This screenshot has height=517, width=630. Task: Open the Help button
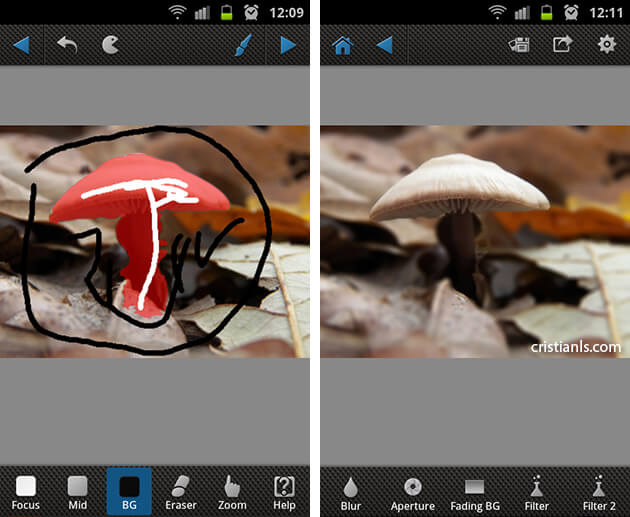(284, 491)
